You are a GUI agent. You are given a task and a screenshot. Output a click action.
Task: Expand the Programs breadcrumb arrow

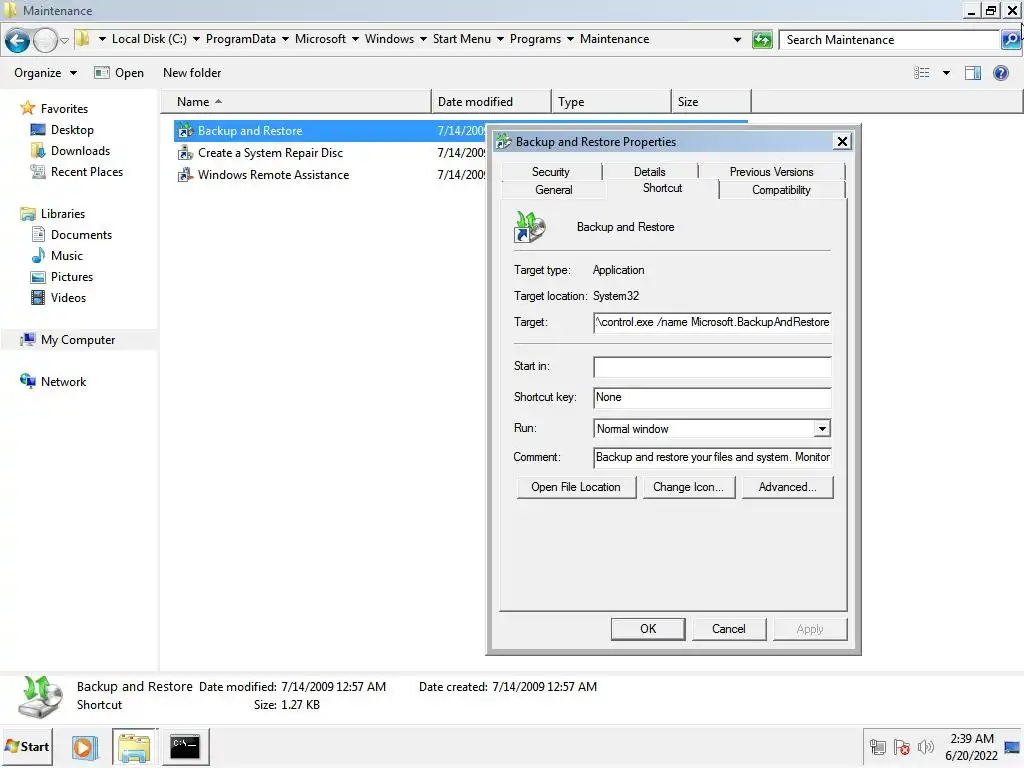point(570,39)
